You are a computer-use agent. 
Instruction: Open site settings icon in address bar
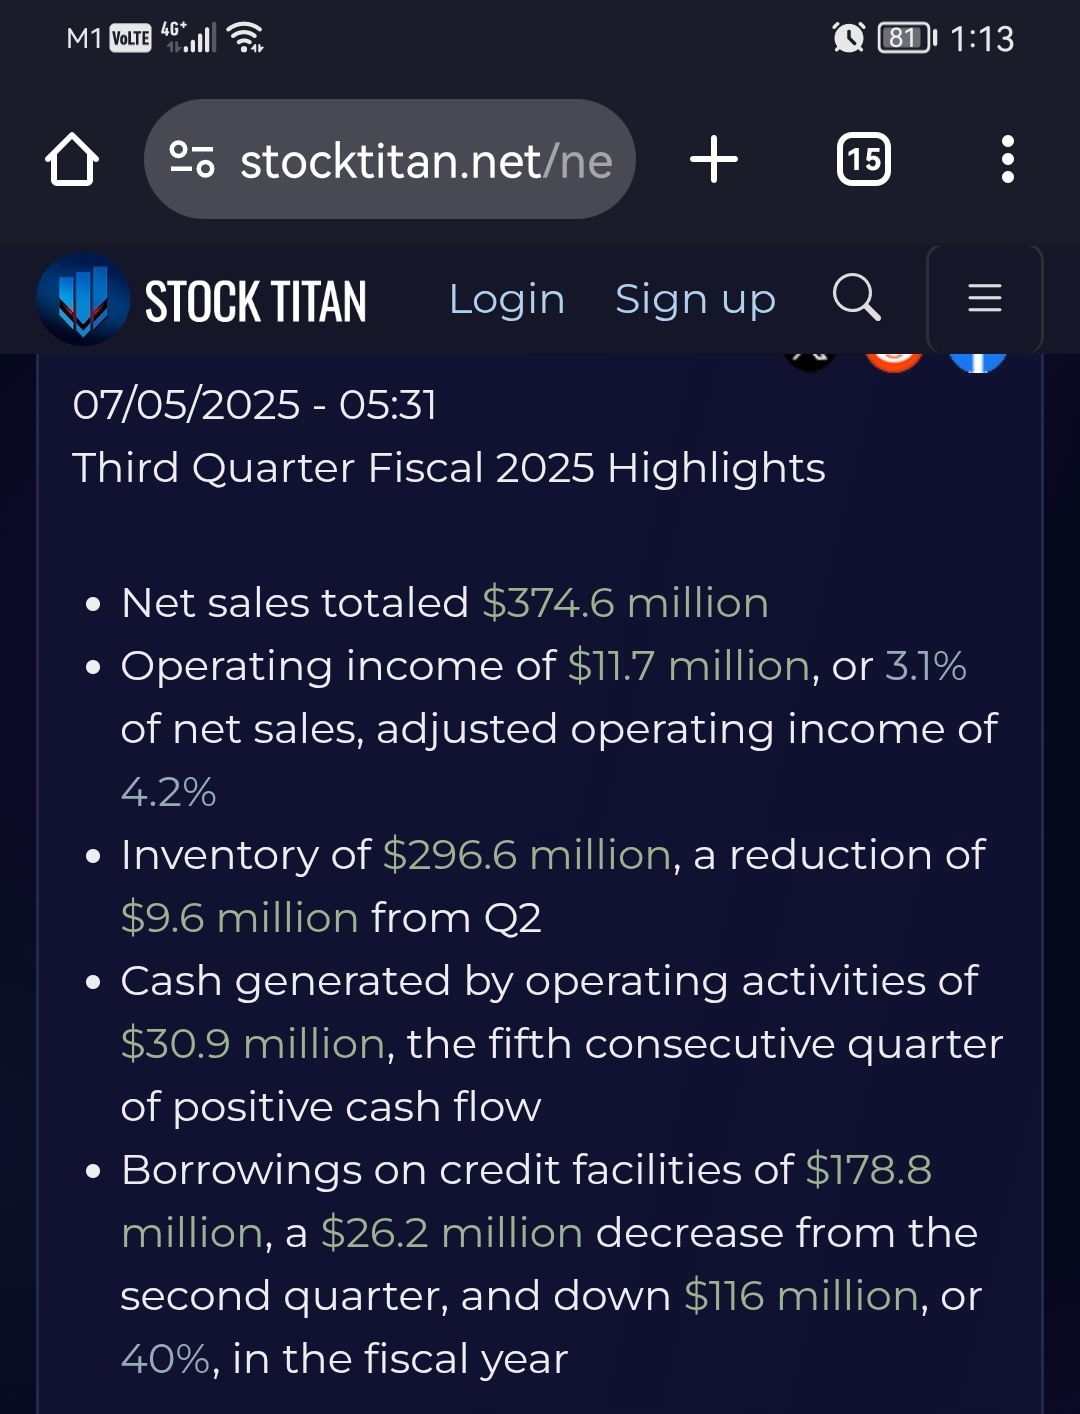coord(192,160)
